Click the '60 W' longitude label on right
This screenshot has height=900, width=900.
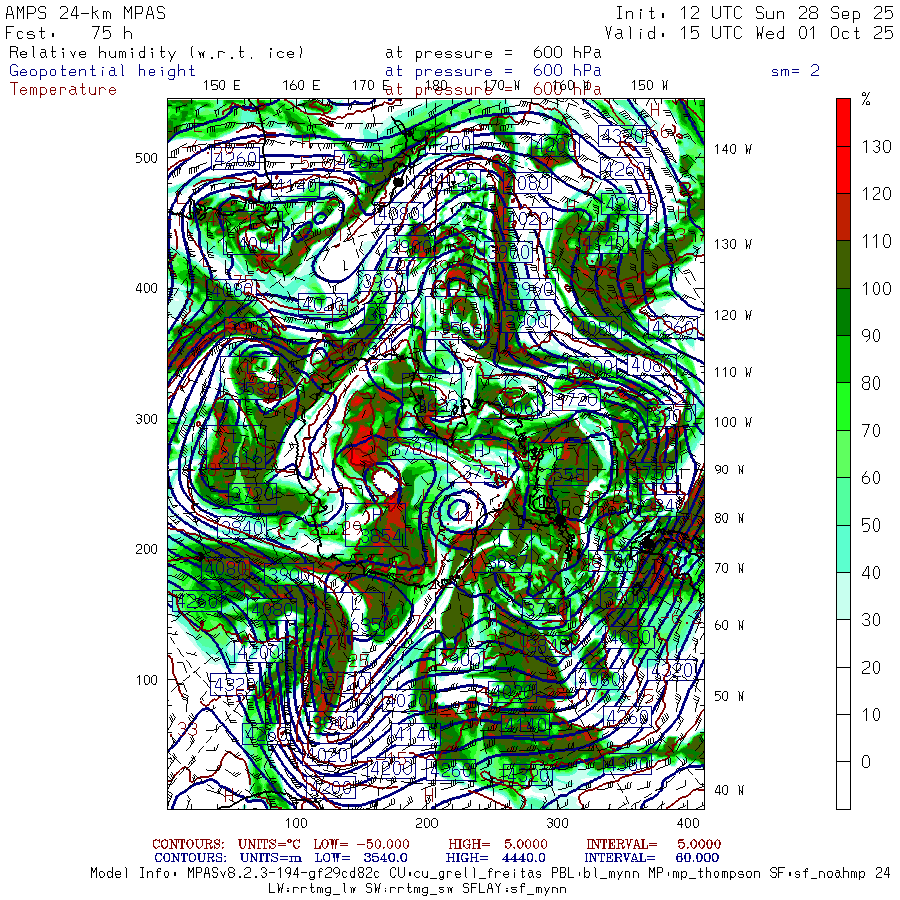(x=729, y=625)
